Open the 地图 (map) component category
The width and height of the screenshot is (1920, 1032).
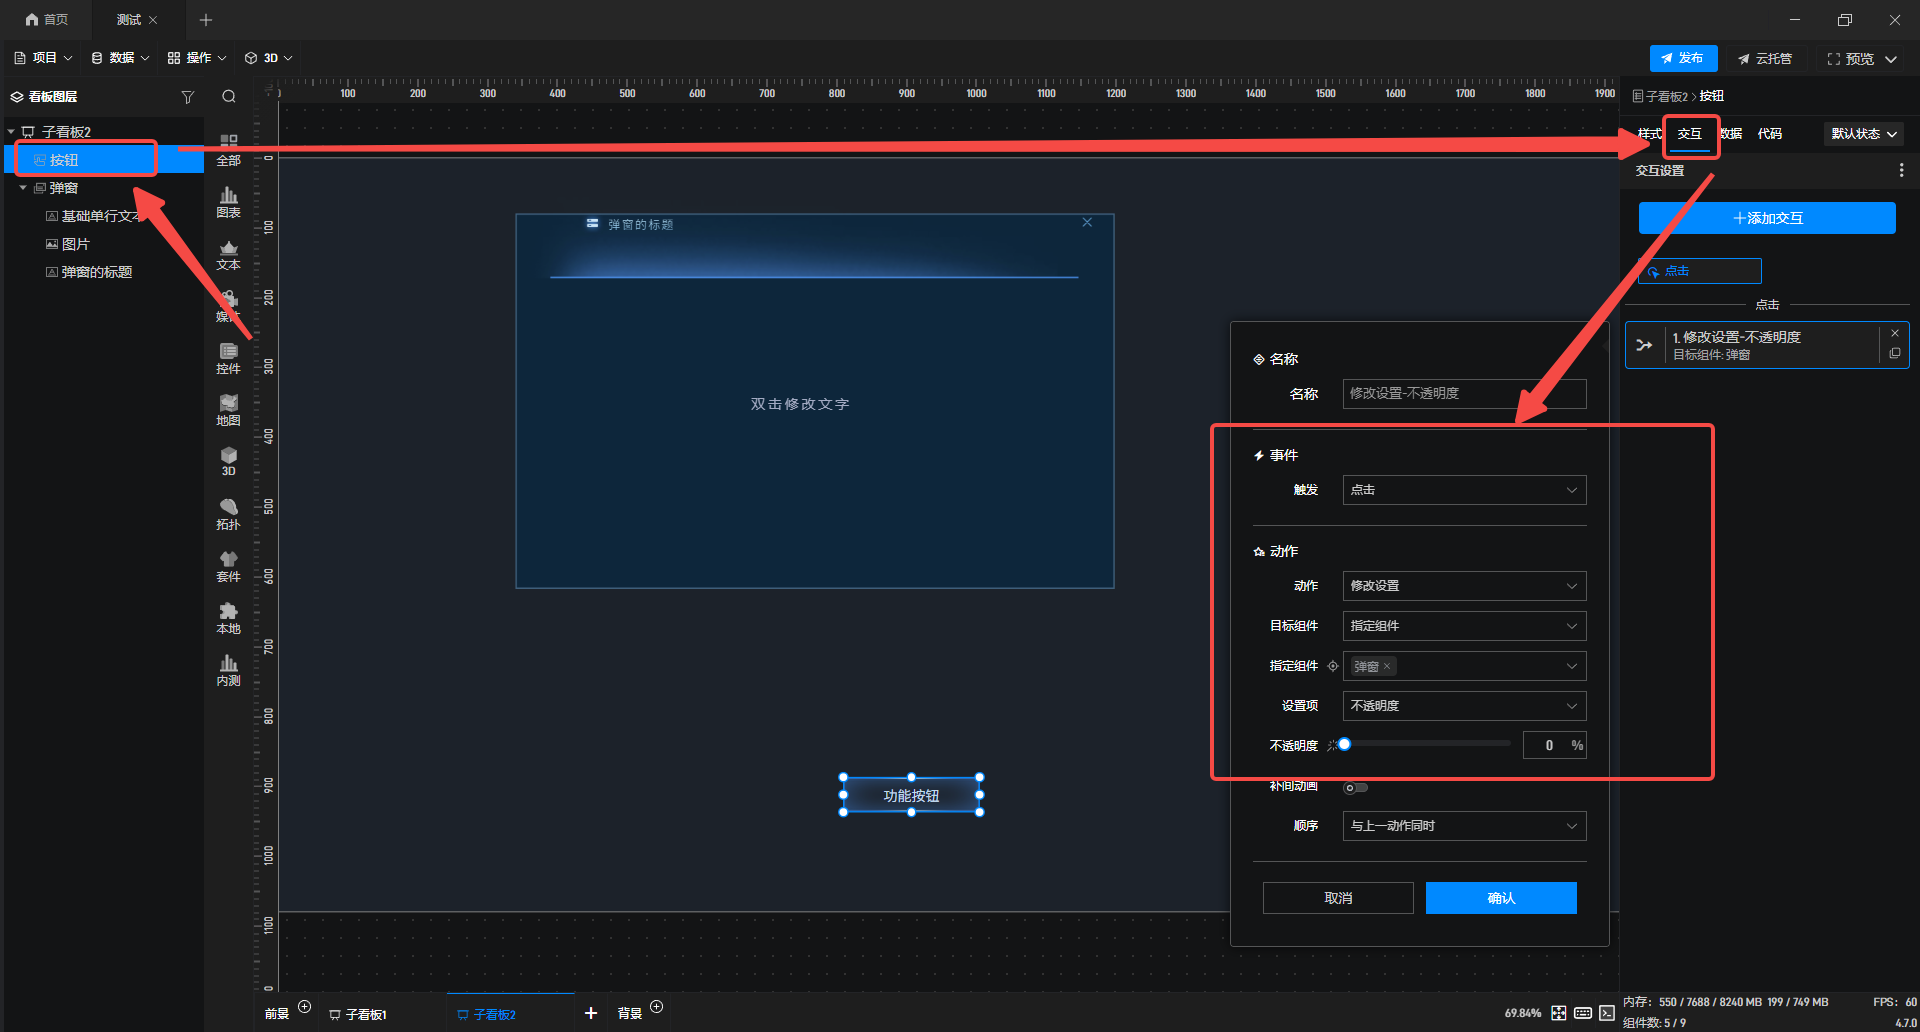click(228, 410)
